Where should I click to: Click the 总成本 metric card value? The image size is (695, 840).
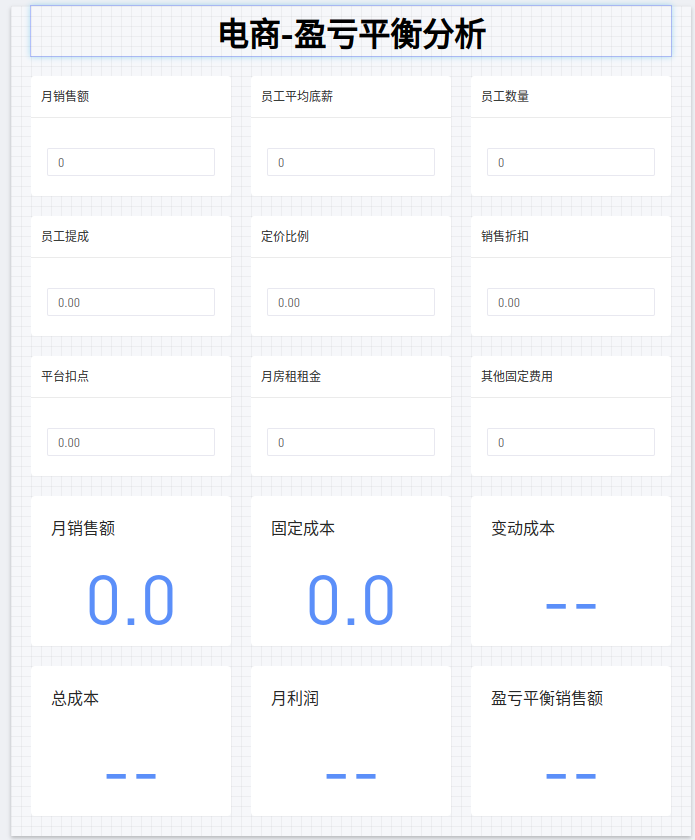(x=131, y=776)
